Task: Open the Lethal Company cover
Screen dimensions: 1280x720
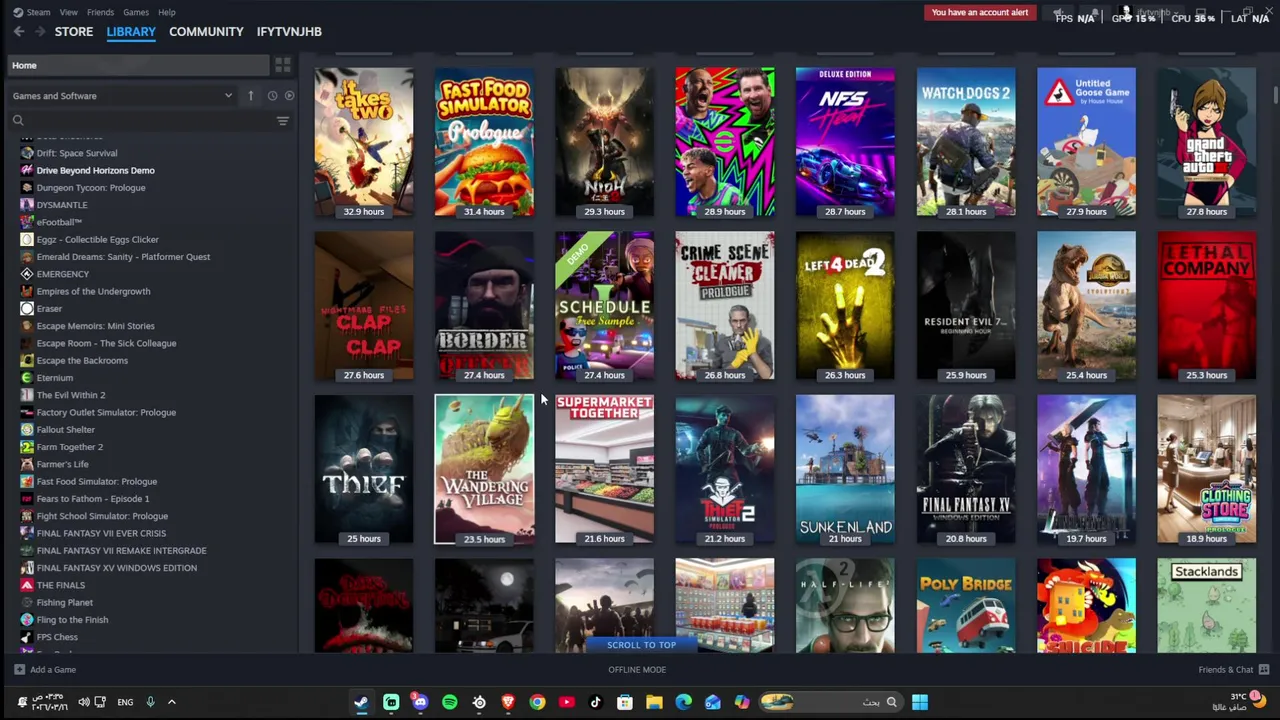Action: (1206, 305)
